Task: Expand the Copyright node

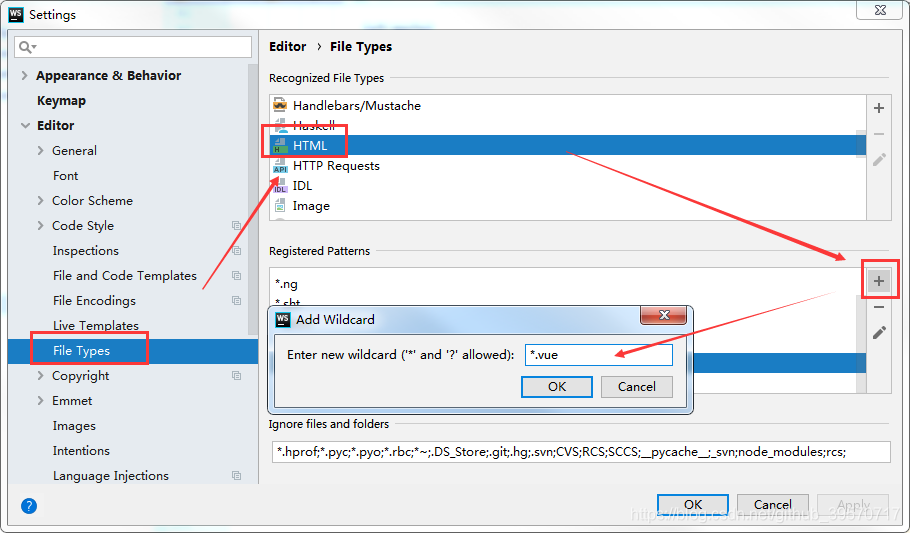Action: click(40, 376)
